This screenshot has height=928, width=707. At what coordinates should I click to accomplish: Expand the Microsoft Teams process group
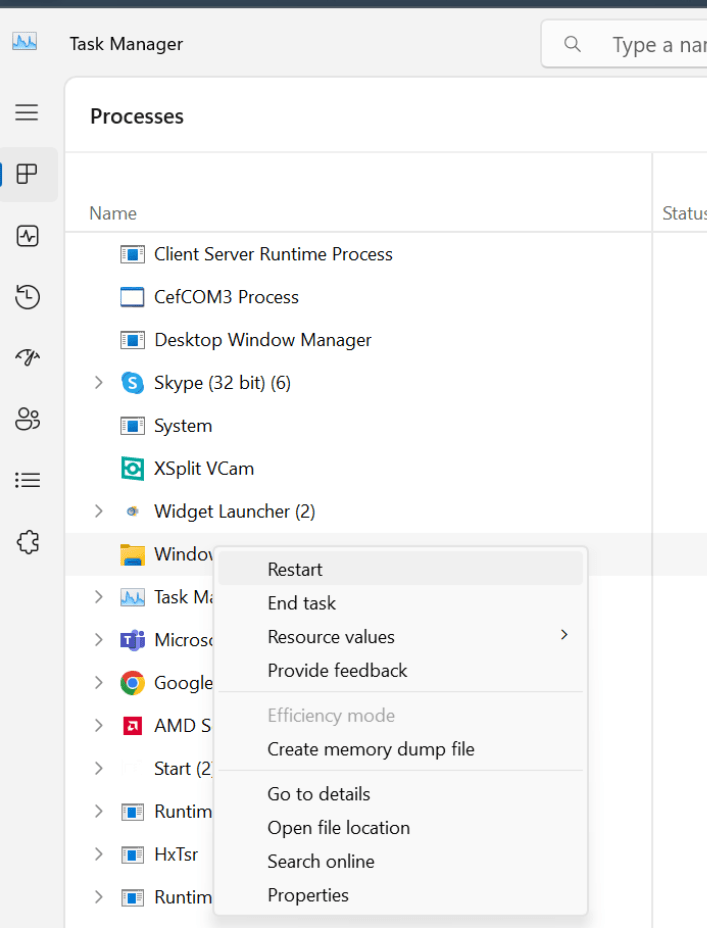[x=99, y=640]
